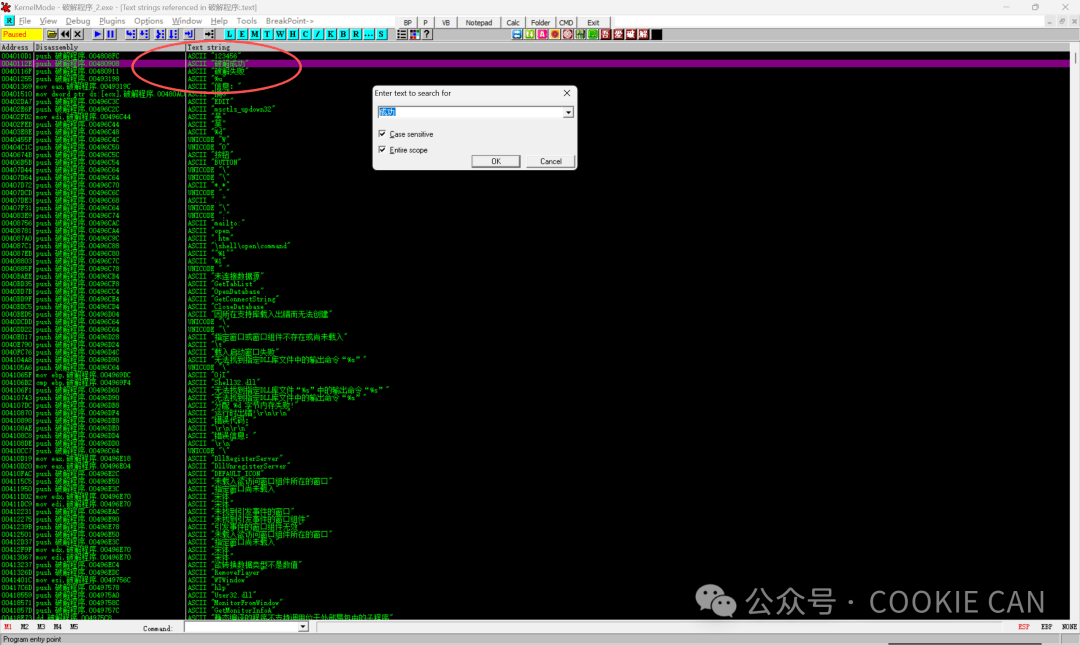The image size is (1080, 645).
Task: Click the Run program play icon
Action: [98, 34]
